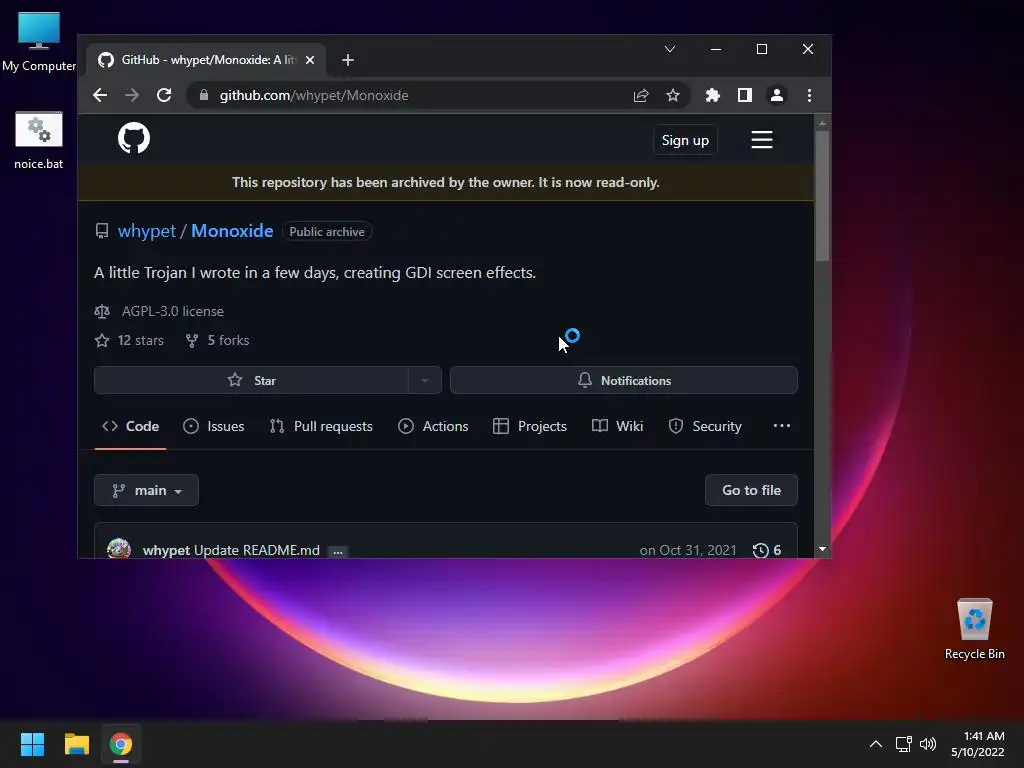The width and height of the screenshot is (1024, 768).
Task: Click the Sign up button
Action: (685, 140)
